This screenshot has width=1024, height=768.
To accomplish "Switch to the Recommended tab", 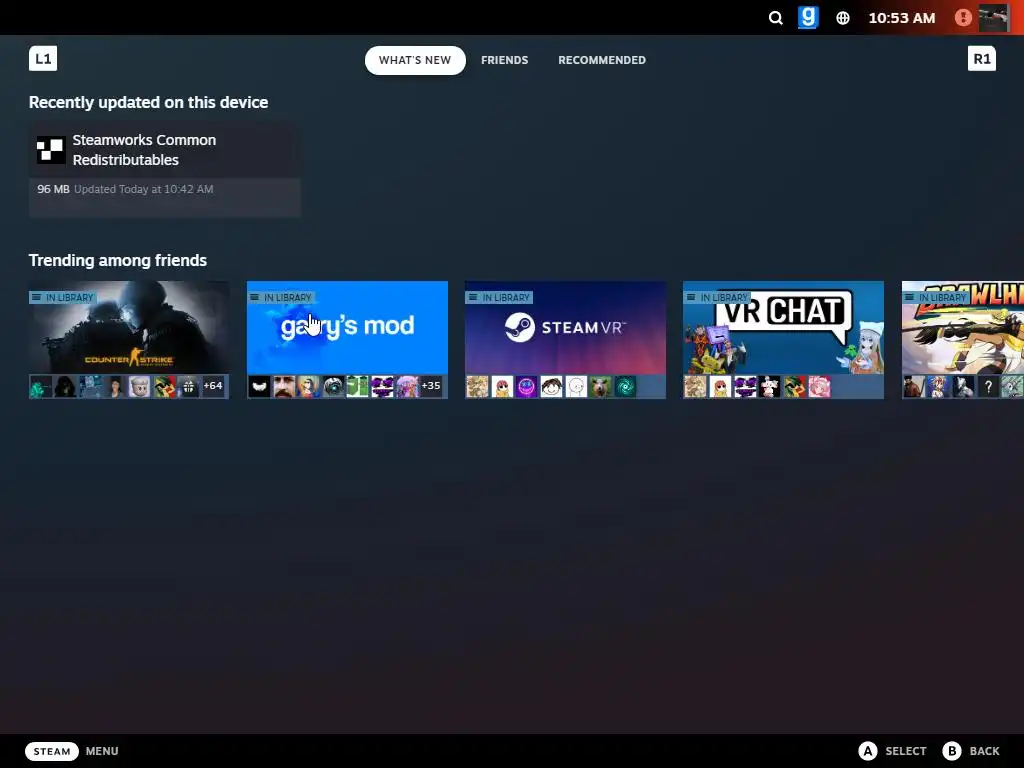I will 601,60.
